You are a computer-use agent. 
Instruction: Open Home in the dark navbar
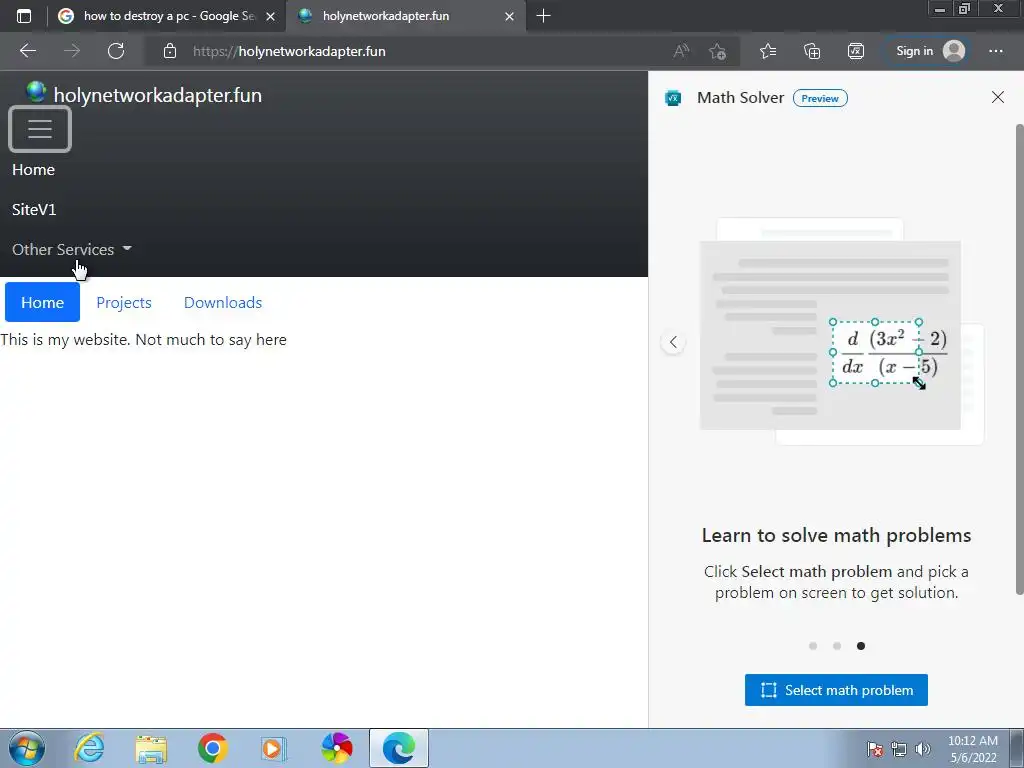click(33, 170)
